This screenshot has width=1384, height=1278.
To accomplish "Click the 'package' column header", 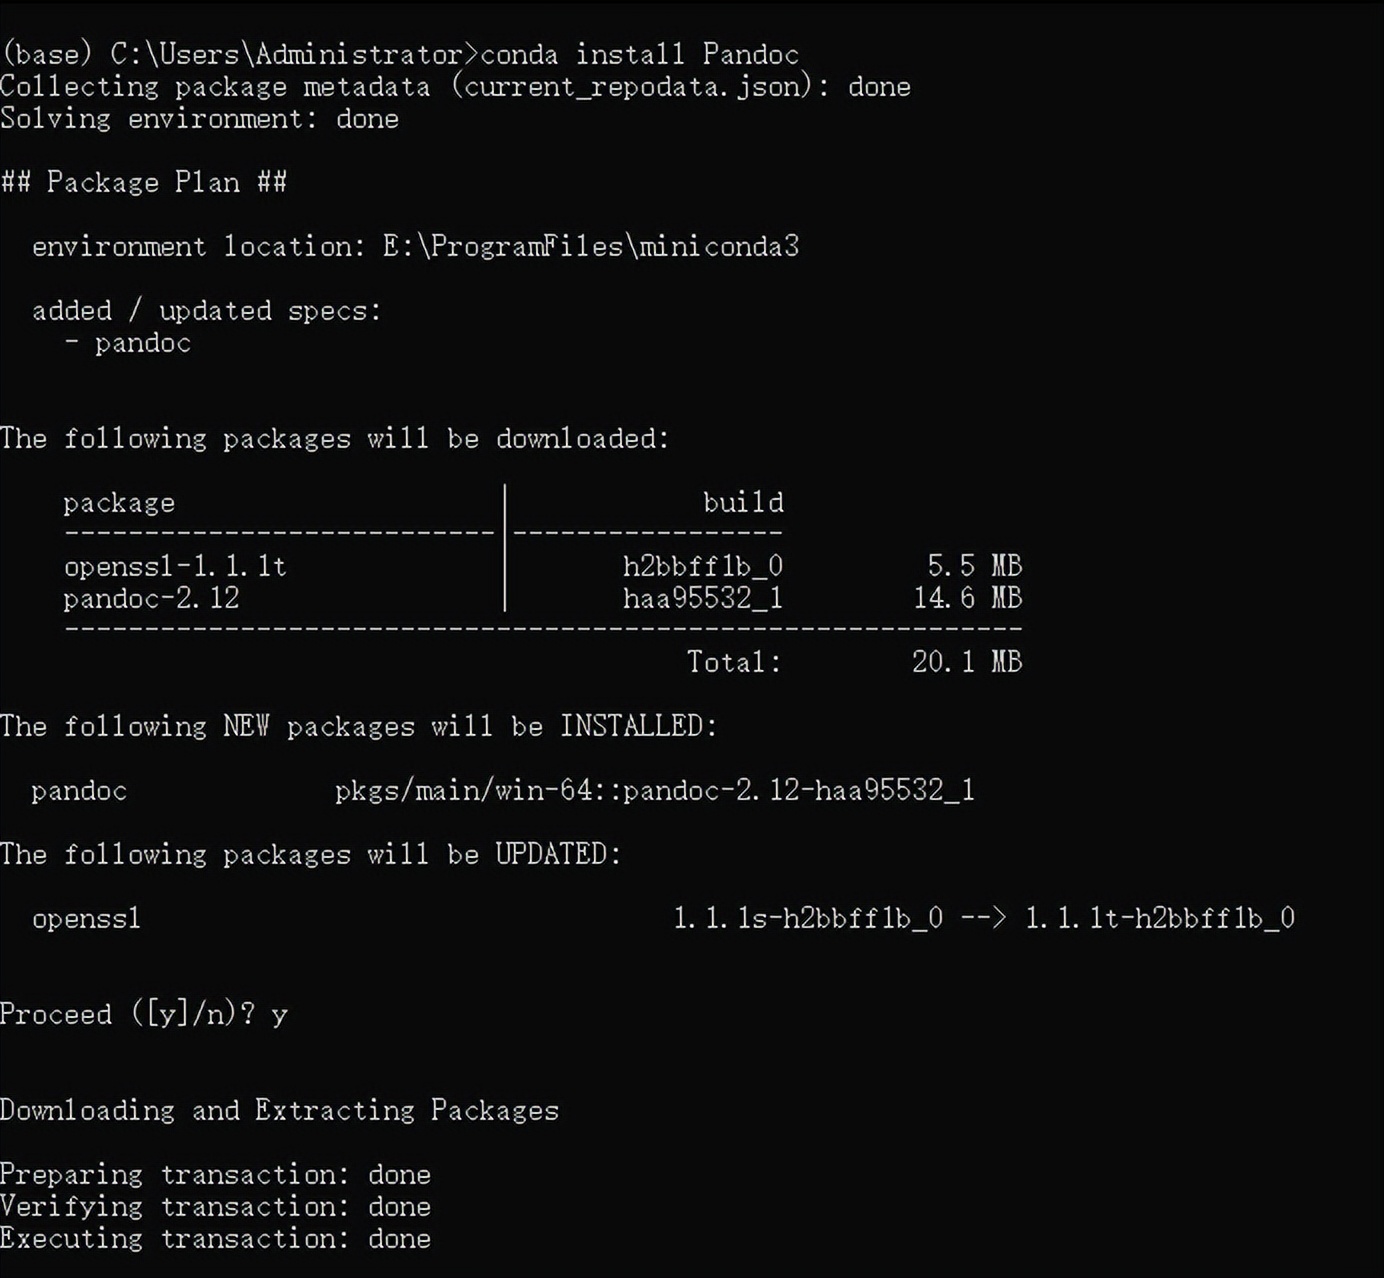I will 119,502.
